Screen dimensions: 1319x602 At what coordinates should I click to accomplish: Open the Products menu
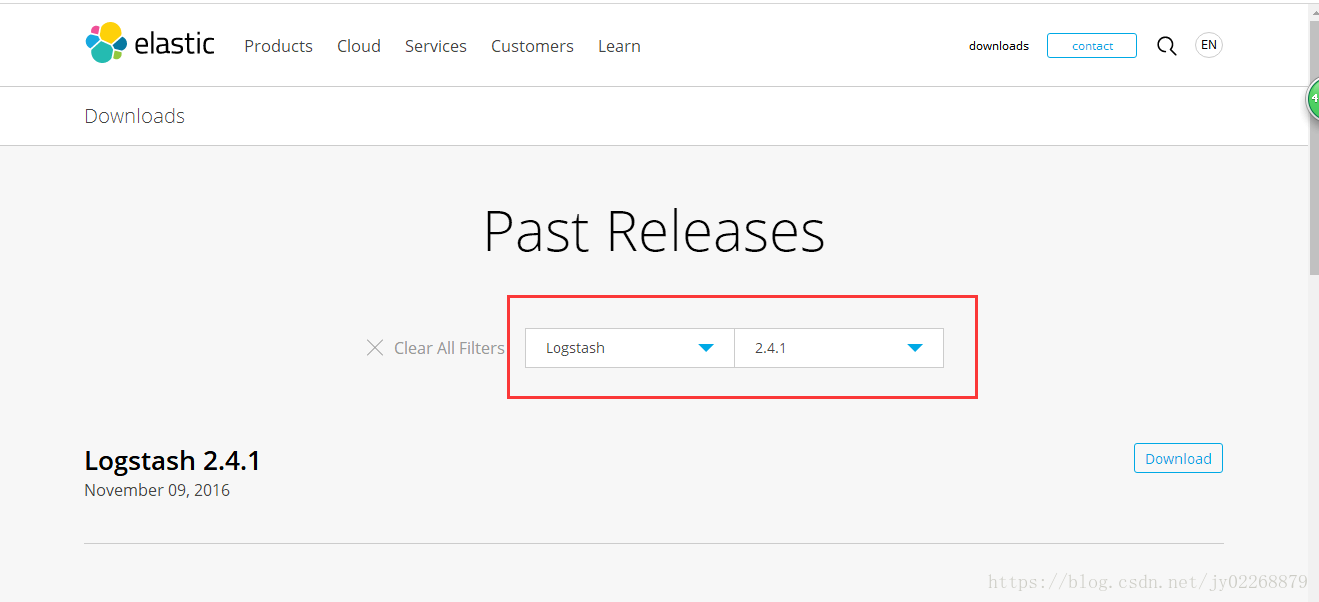tap(278, 46)
